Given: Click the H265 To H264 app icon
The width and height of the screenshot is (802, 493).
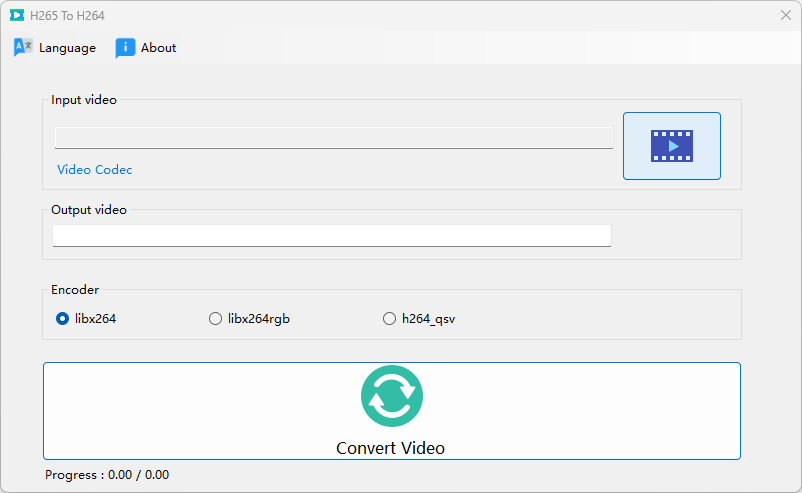Looking at the screenshot, I should [17, 15].
